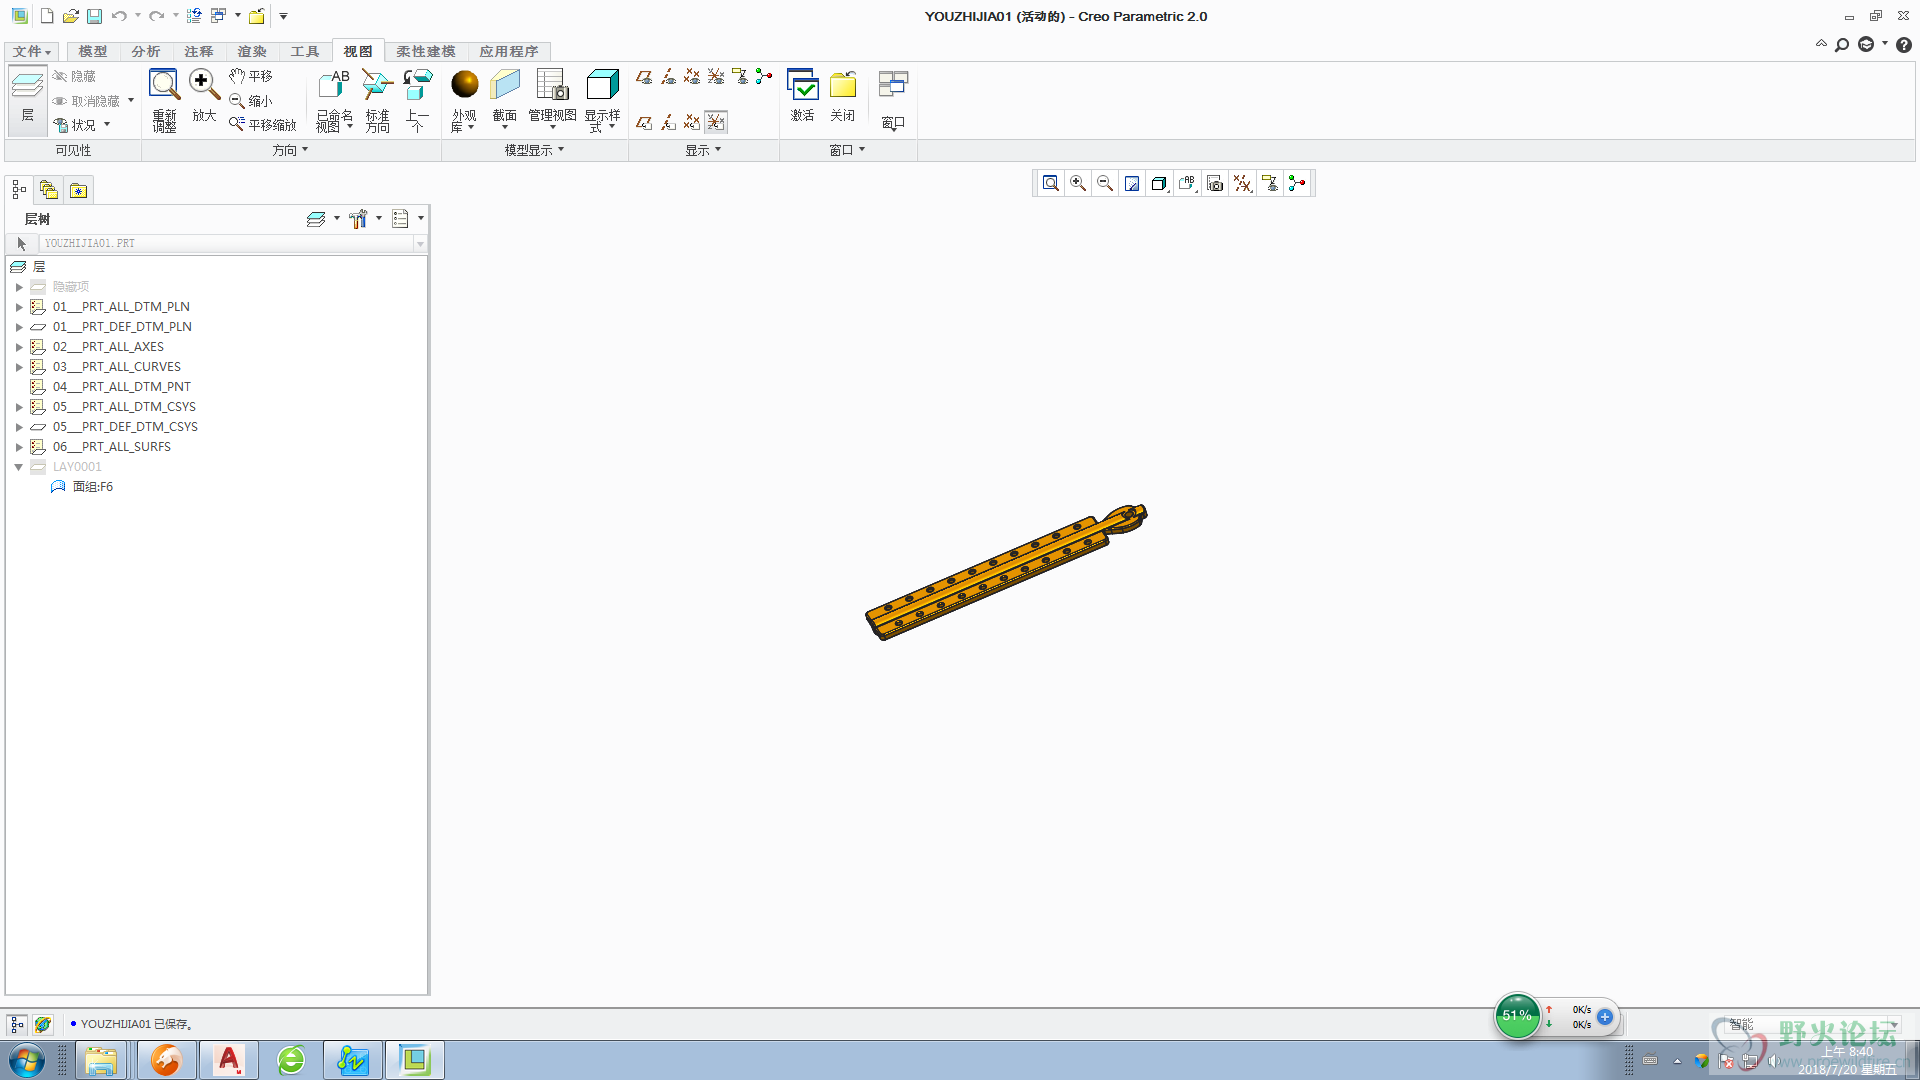
Task: Click search magnifier icon at top right
Action: [x=1841, y=44]
